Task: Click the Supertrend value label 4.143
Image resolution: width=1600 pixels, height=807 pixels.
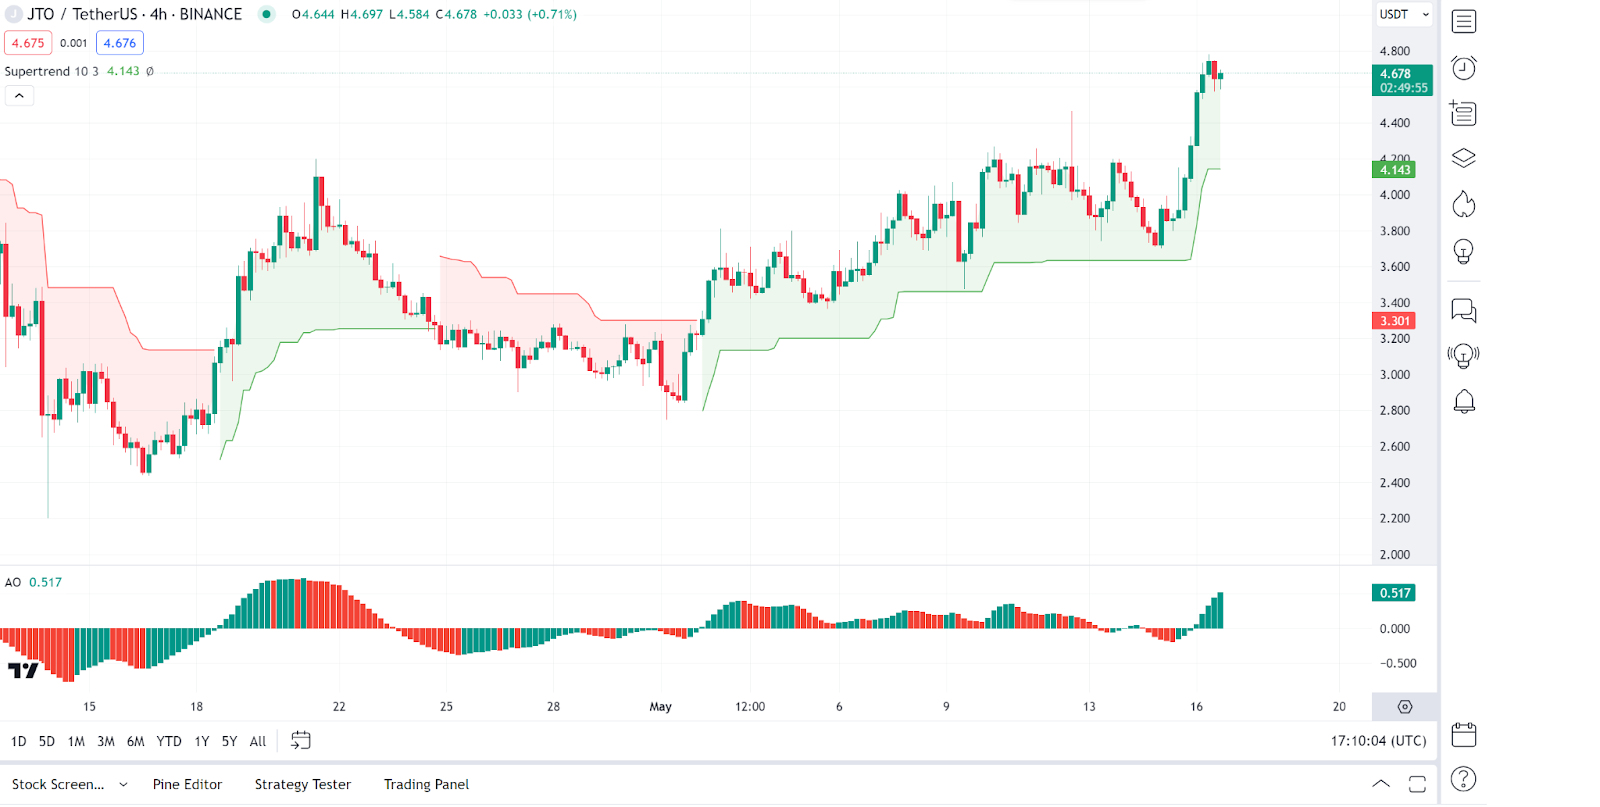Action: tap(1394, 170)
